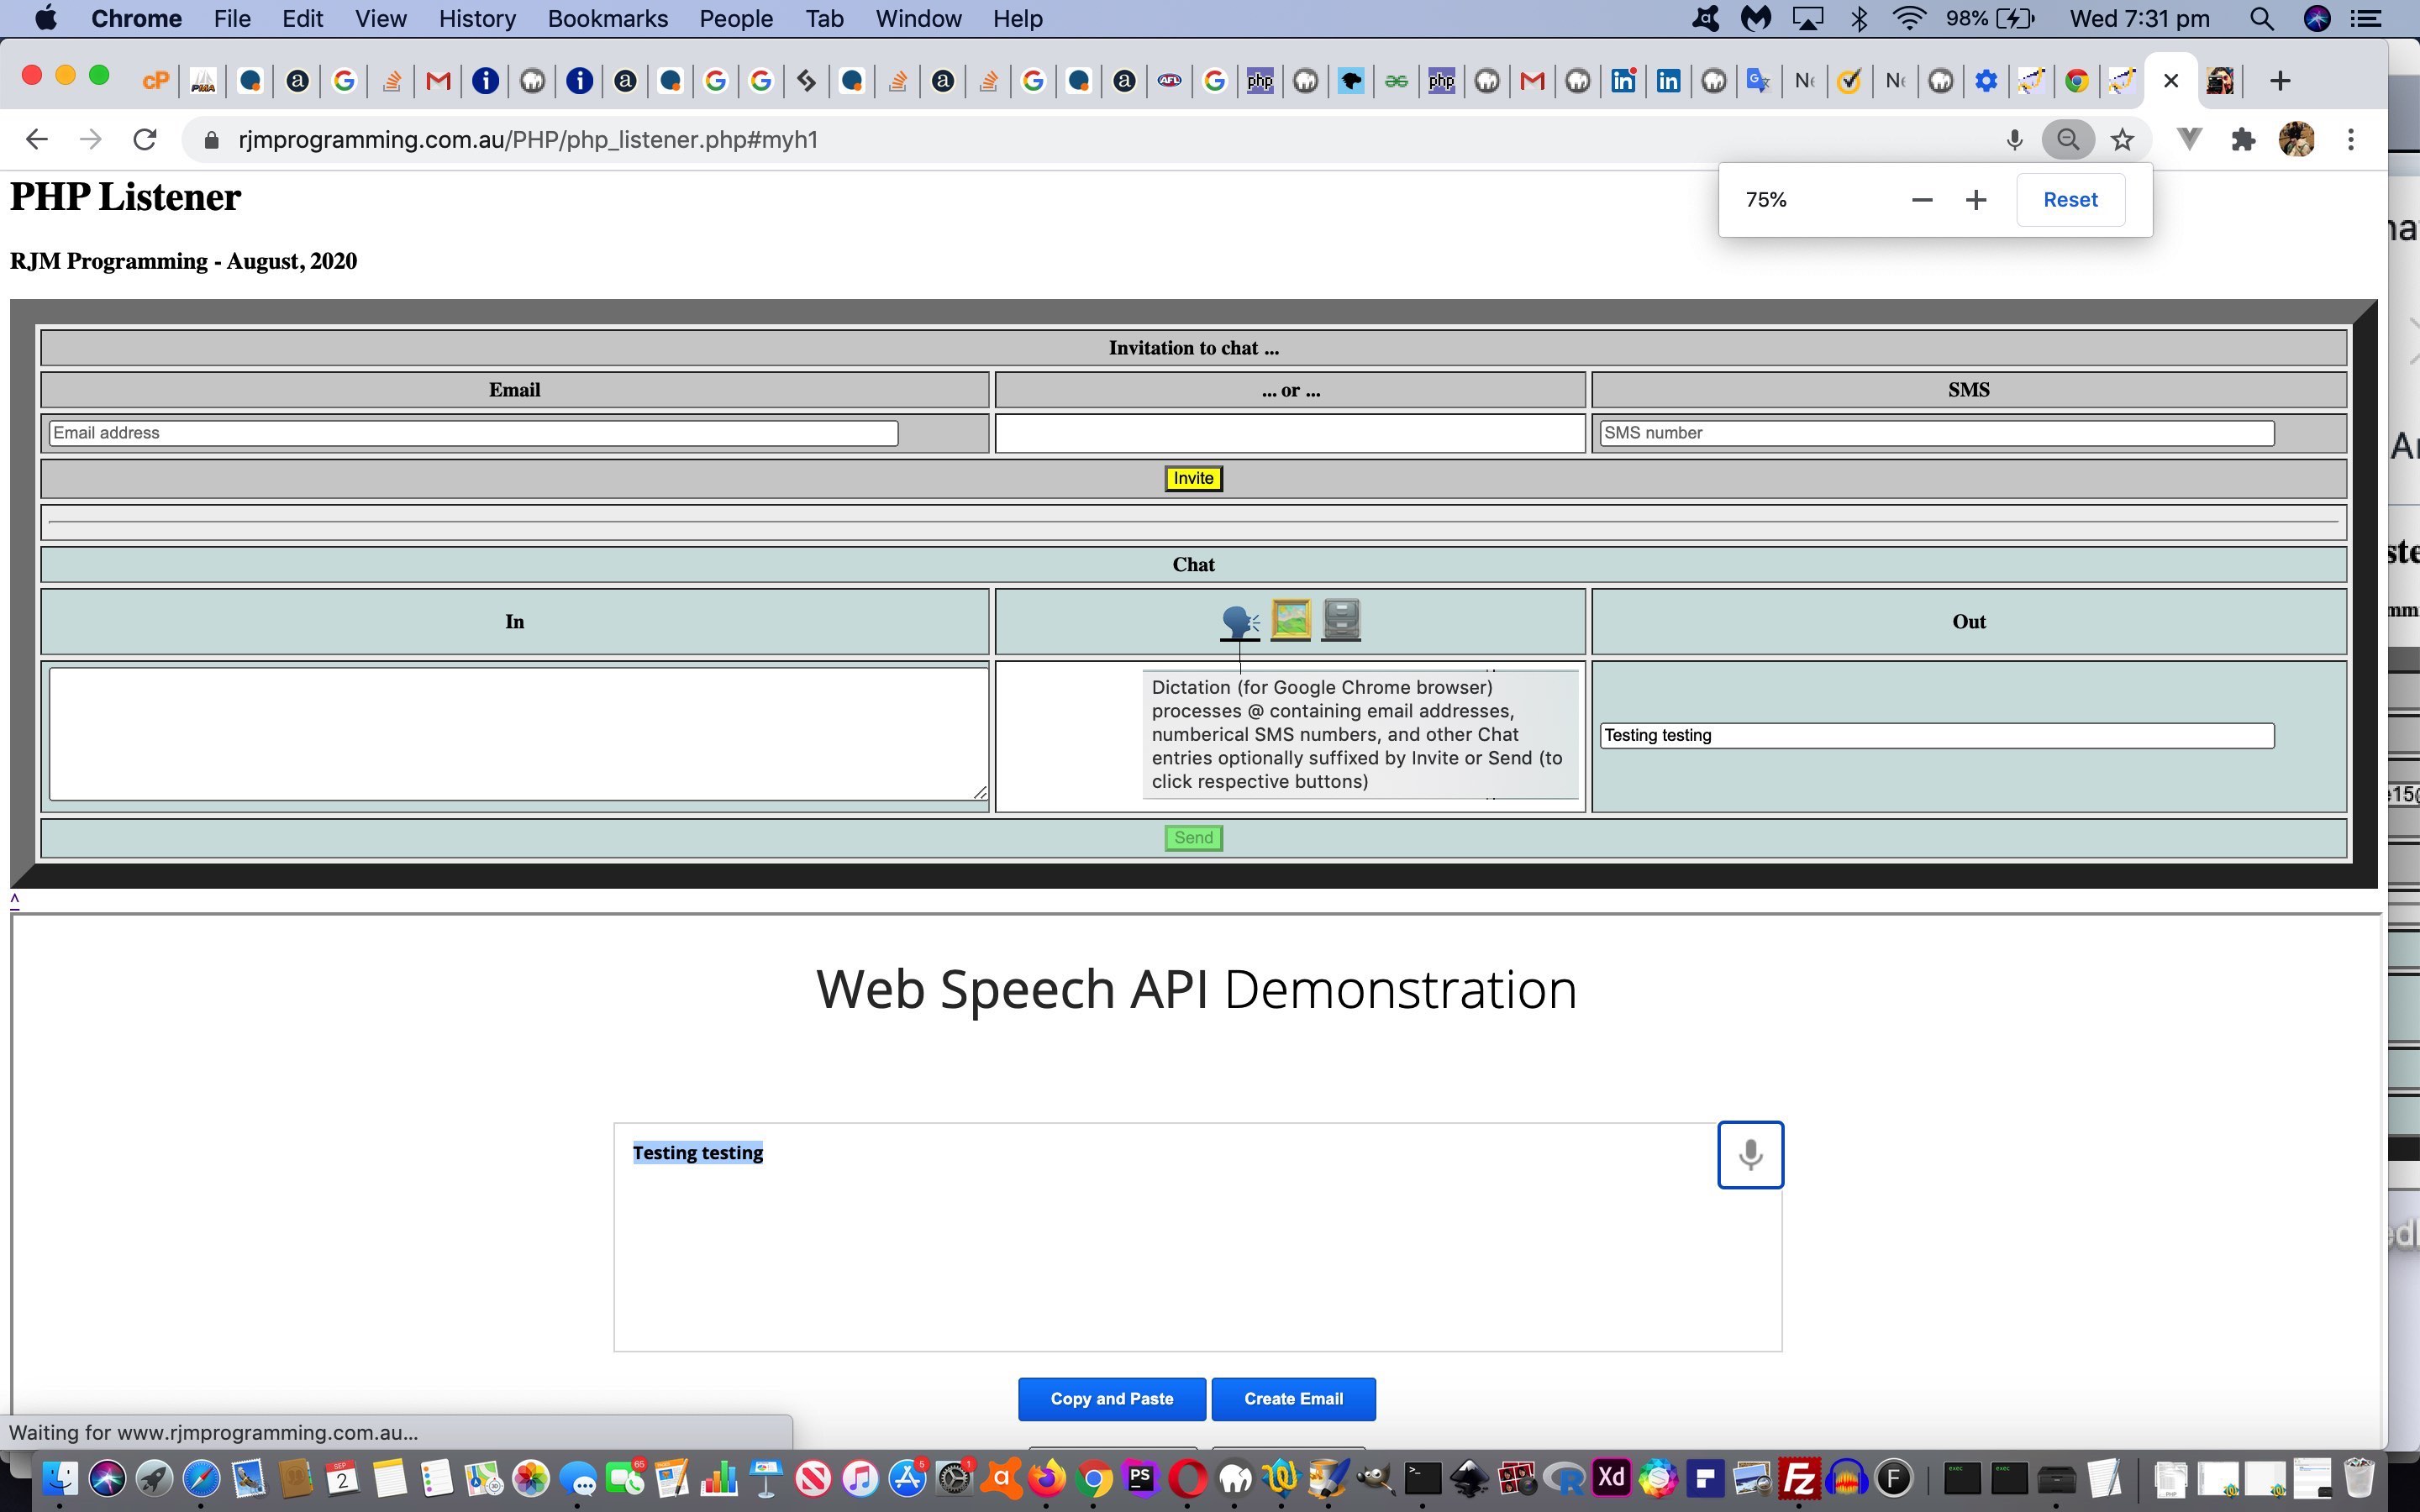Select the Email address input field

tap(472, 432)
